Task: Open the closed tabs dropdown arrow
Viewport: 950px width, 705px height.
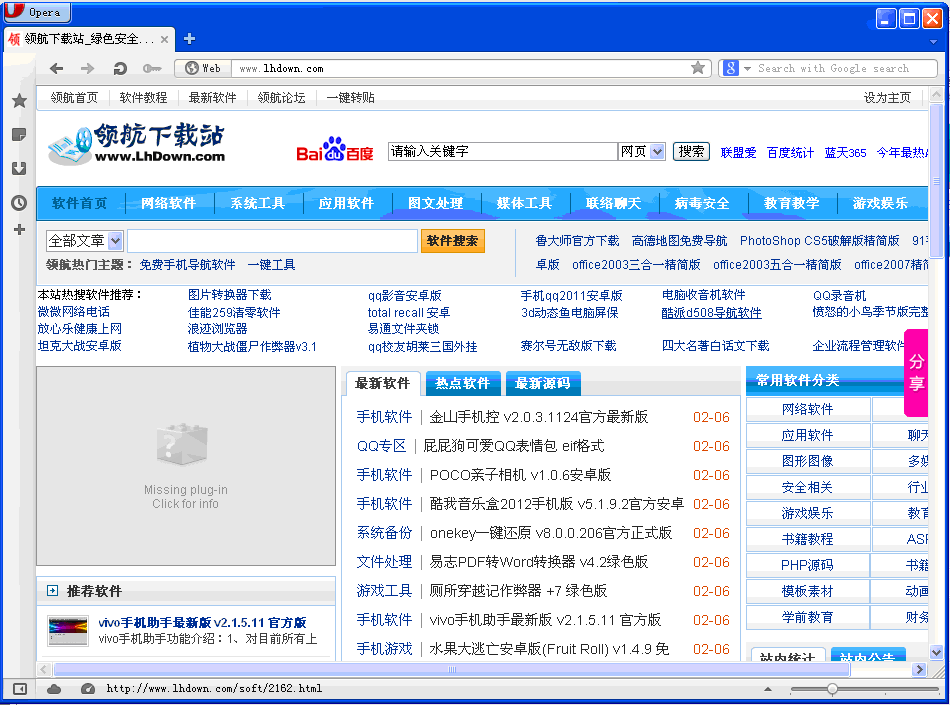Action: pyautogui.click(x=933, y=42)
